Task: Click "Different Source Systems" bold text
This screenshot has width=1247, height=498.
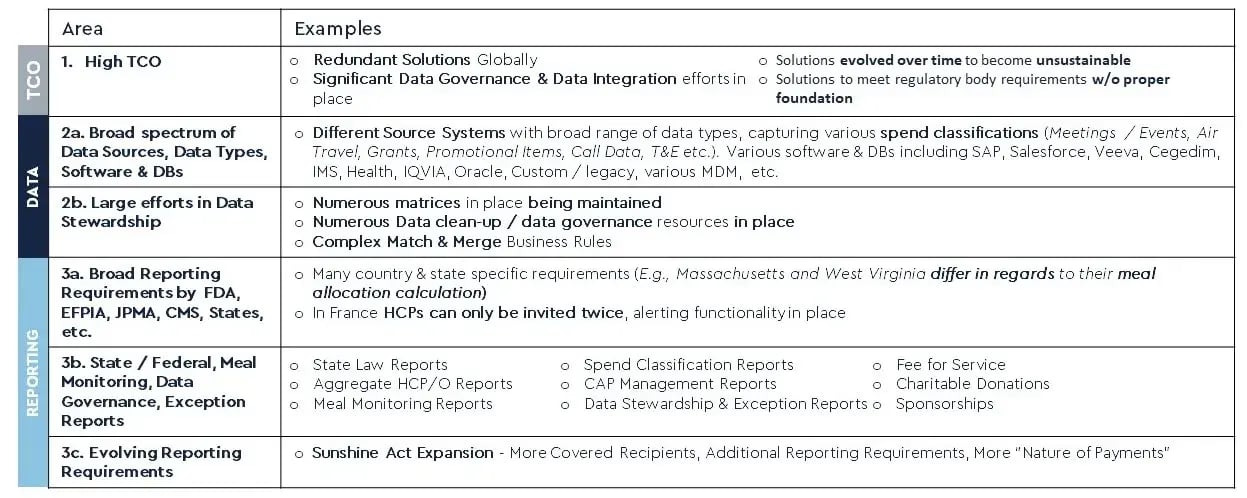Action: point(409,133)
